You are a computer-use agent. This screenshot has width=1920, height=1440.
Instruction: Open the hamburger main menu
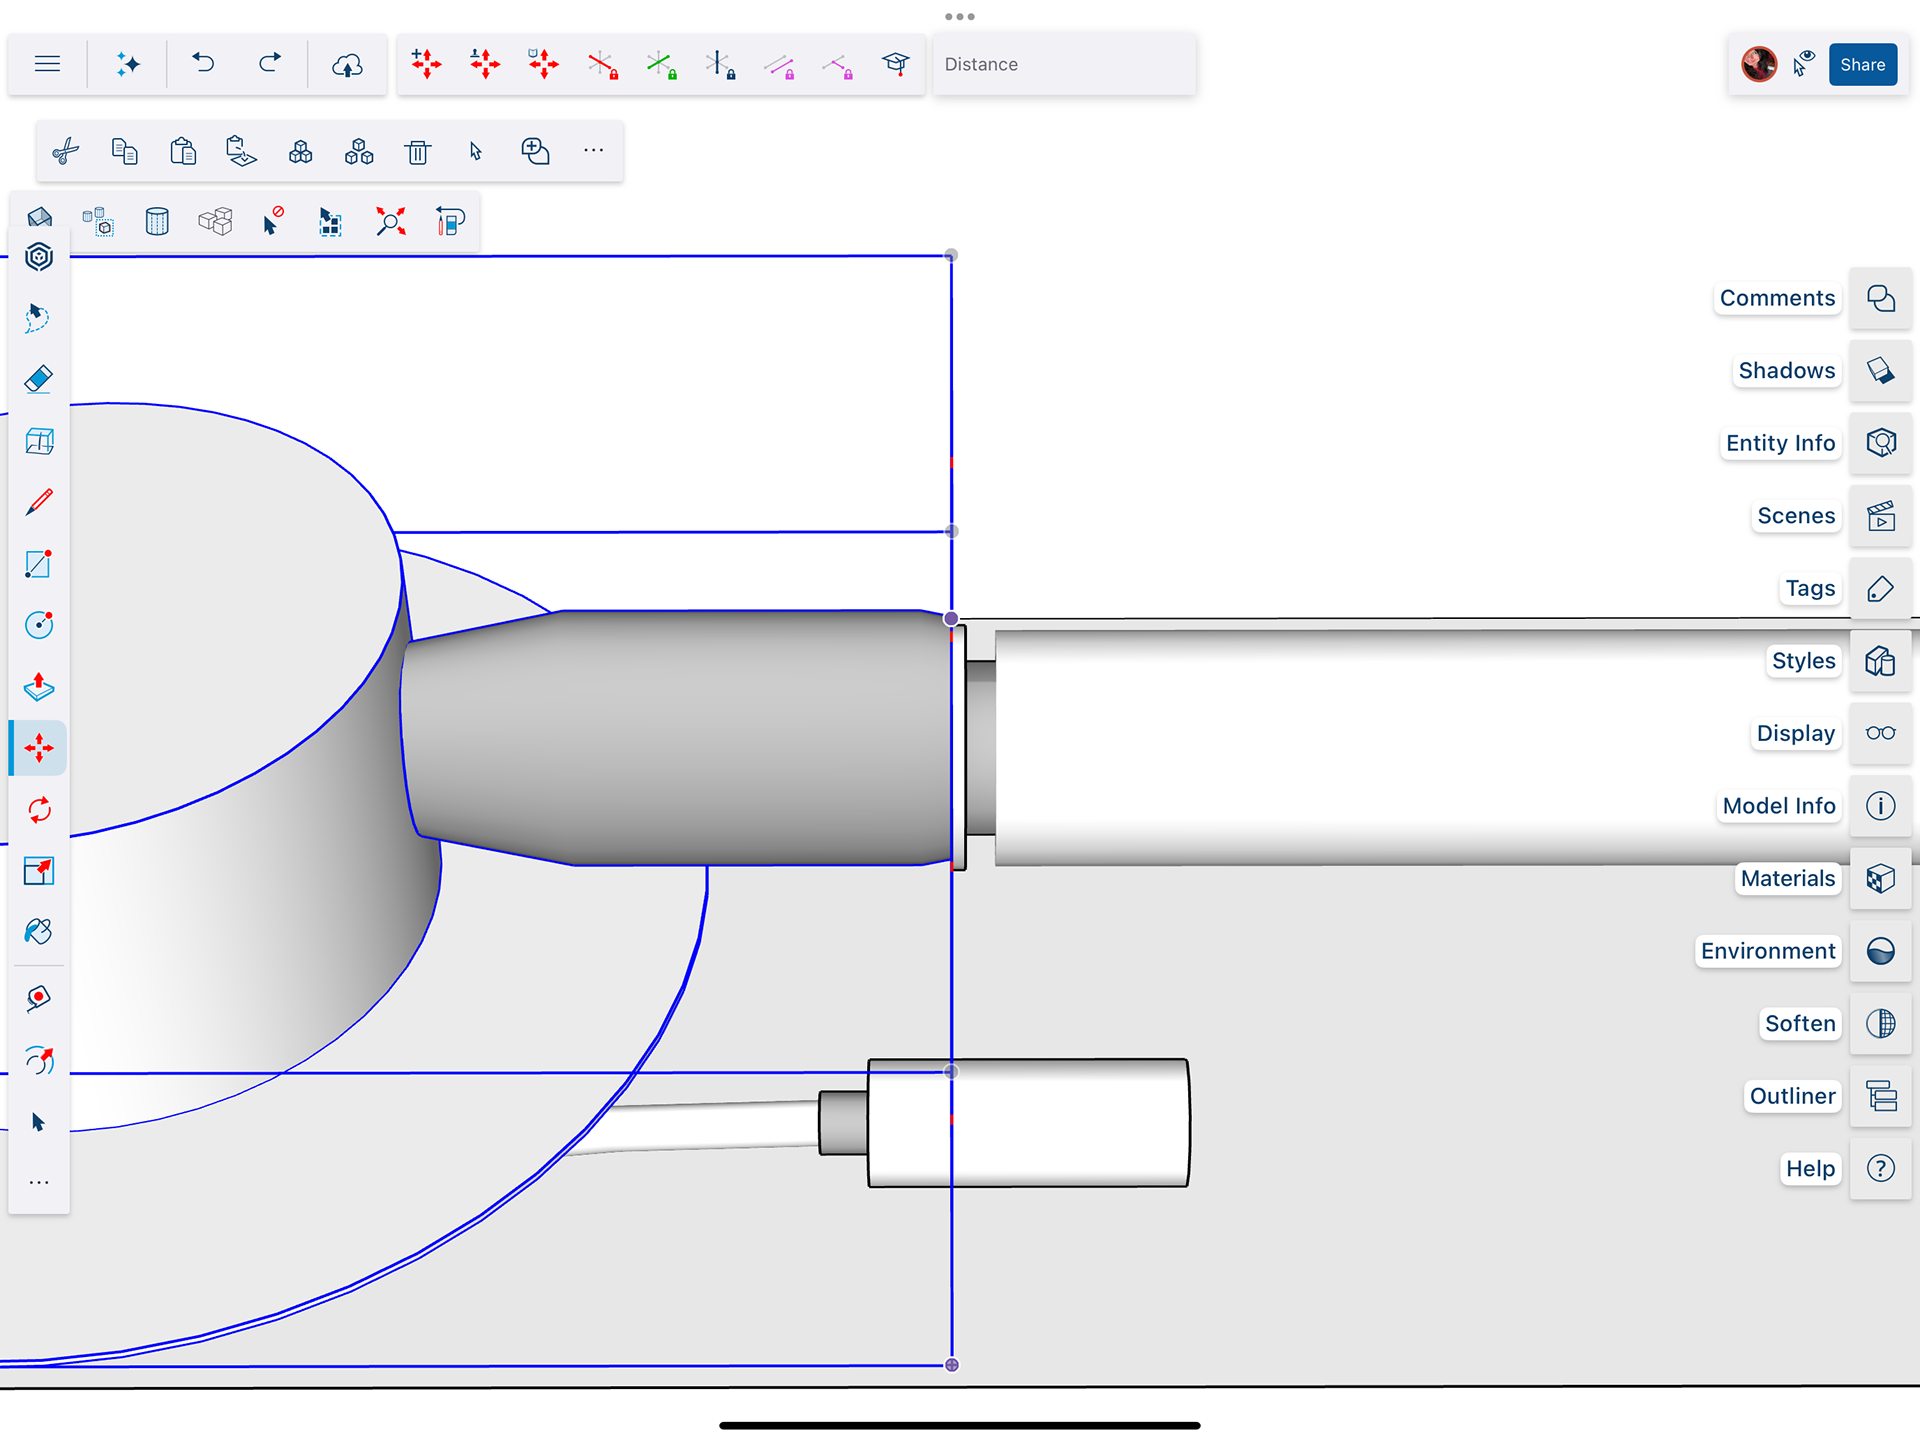coord(47,65)
